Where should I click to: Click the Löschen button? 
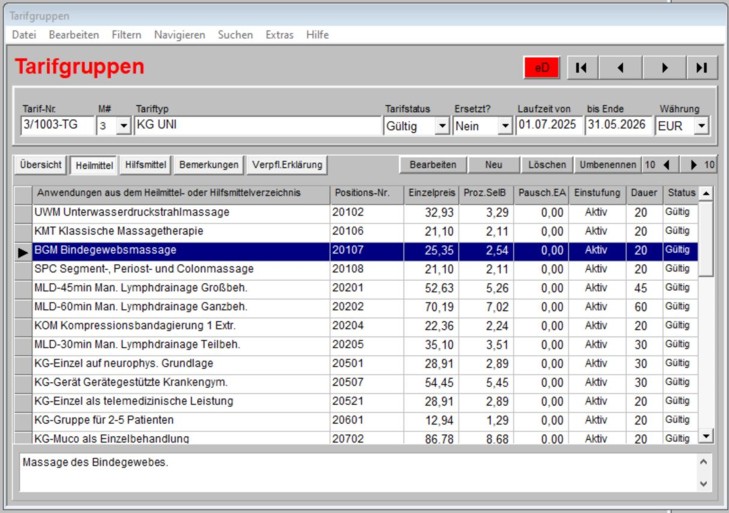[x=546, y=164]
